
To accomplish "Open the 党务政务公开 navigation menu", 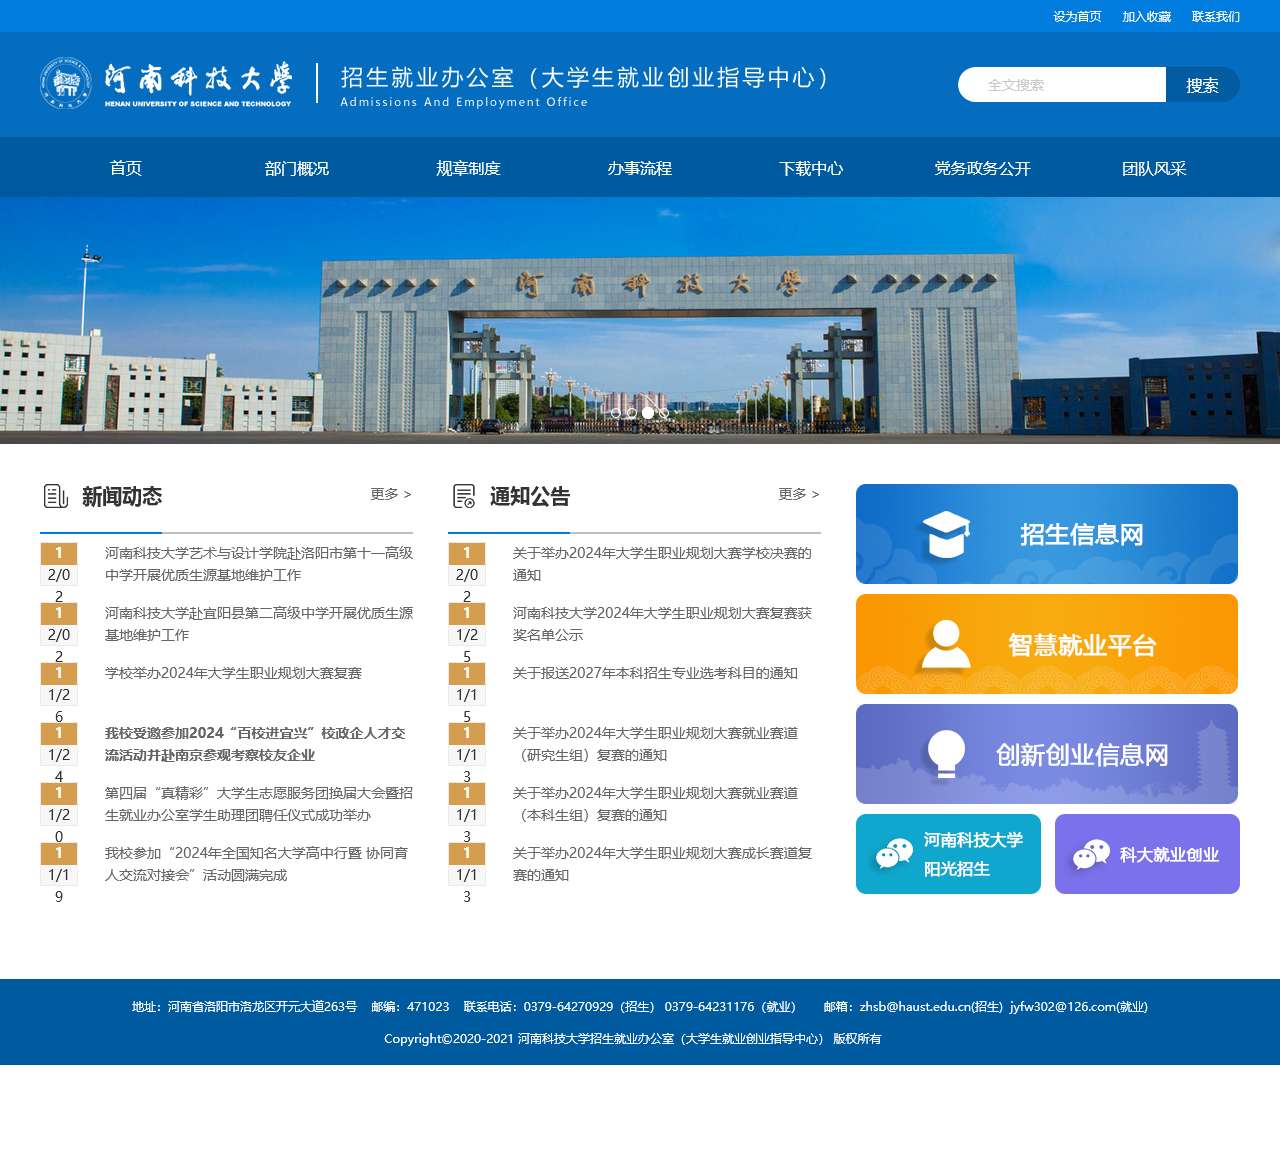I will 982,168.
